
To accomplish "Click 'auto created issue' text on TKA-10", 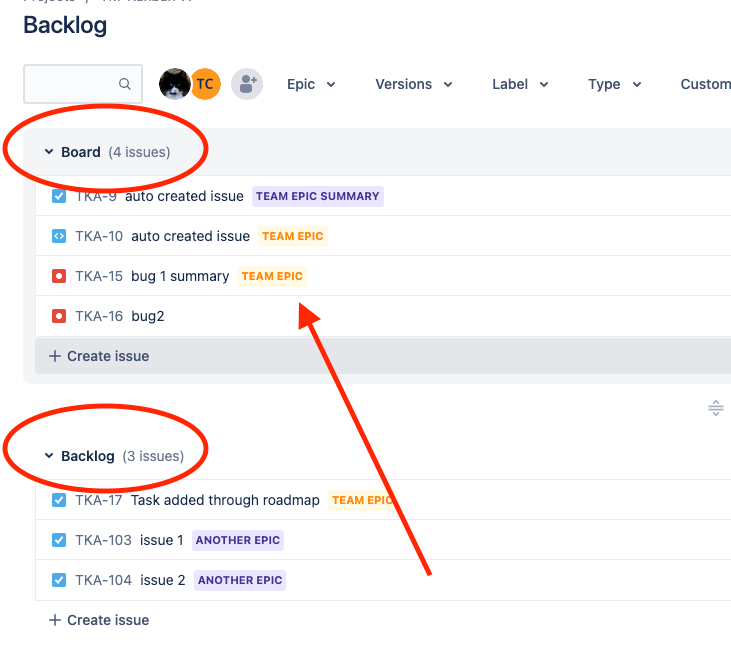I will [x=190, y=236].
